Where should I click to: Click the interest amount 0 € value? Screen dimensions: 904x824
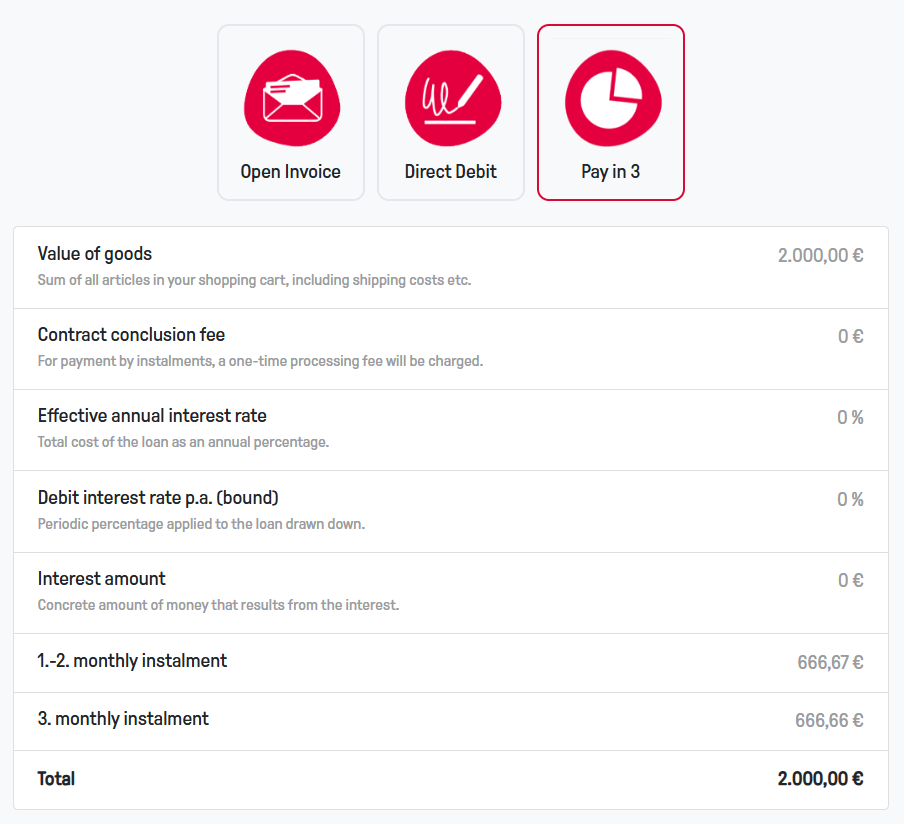[850, 580]
